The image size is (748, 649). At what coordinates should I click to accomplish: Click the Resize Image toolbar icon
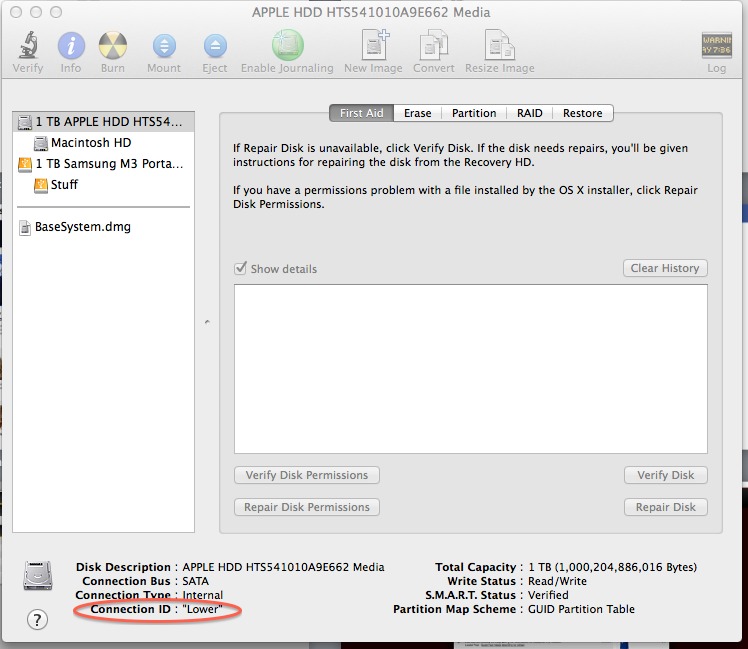click(x=499, y=45)
